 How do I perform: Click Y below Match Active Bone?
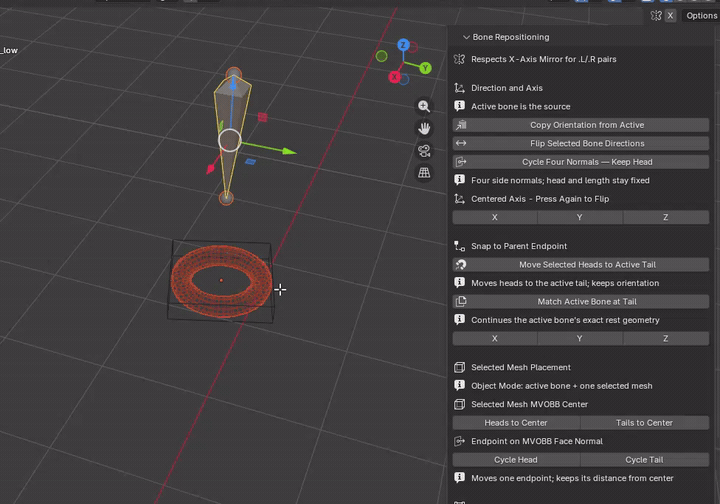tap(579, 338)
